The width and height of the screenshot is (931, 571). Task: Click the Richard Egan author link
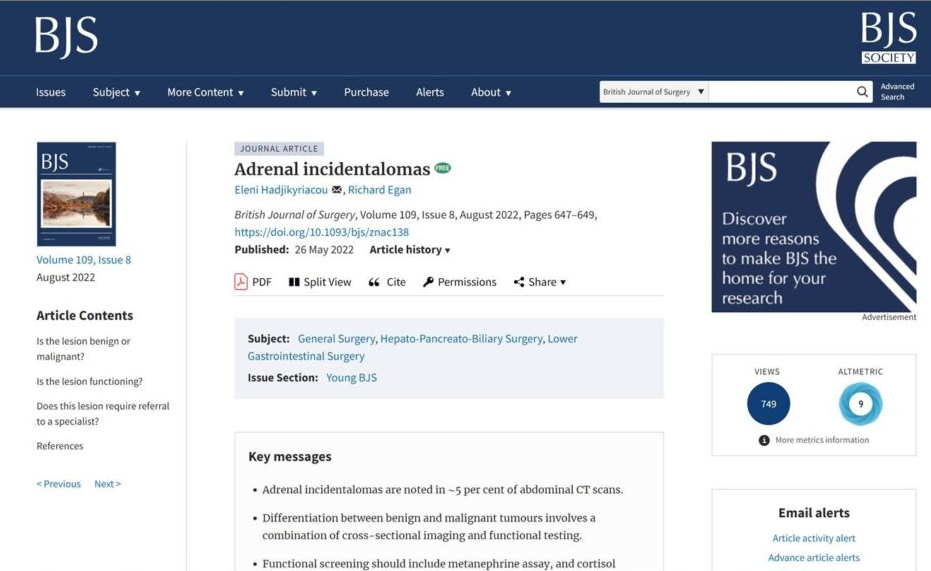point(379,190)
